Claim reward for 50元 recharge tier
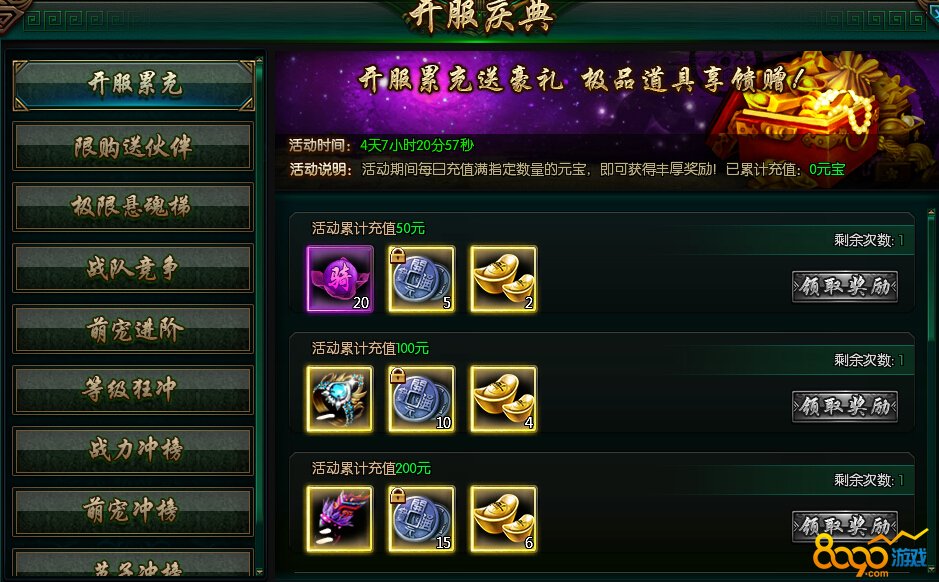Image resolution: width=939 pixels, height=582 pixels. pos(844,287)
